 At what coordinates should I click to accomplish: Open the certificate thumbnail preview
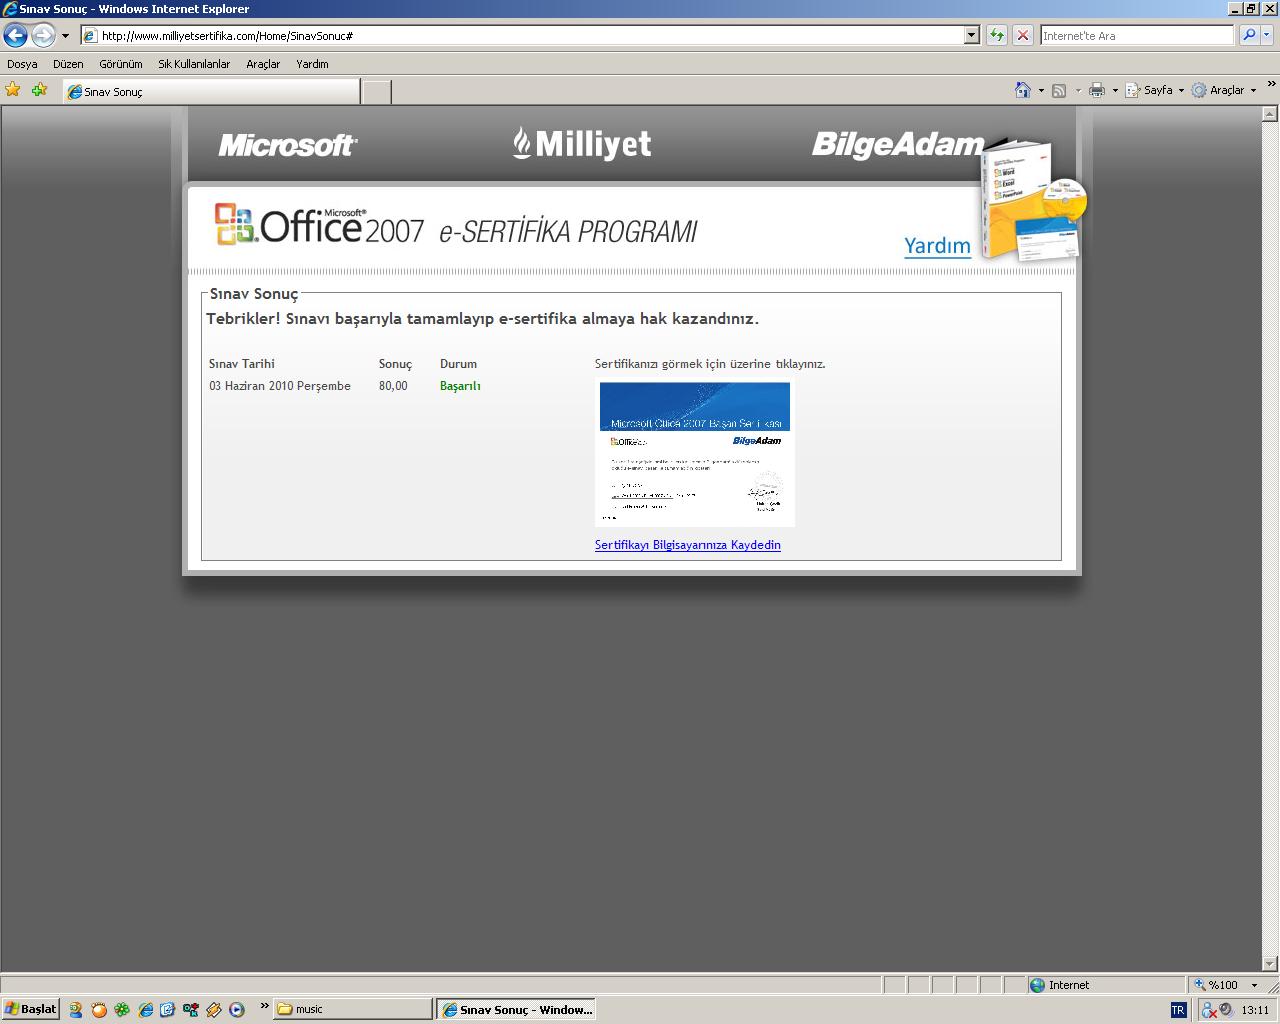click(695, 454)
